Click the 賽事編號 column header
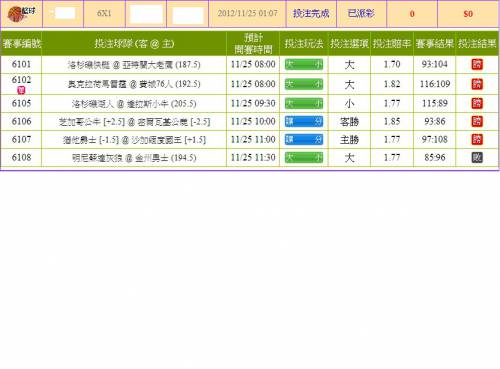Image resolution: width=500 pixels, height=369 pixels. pos(22,43)
